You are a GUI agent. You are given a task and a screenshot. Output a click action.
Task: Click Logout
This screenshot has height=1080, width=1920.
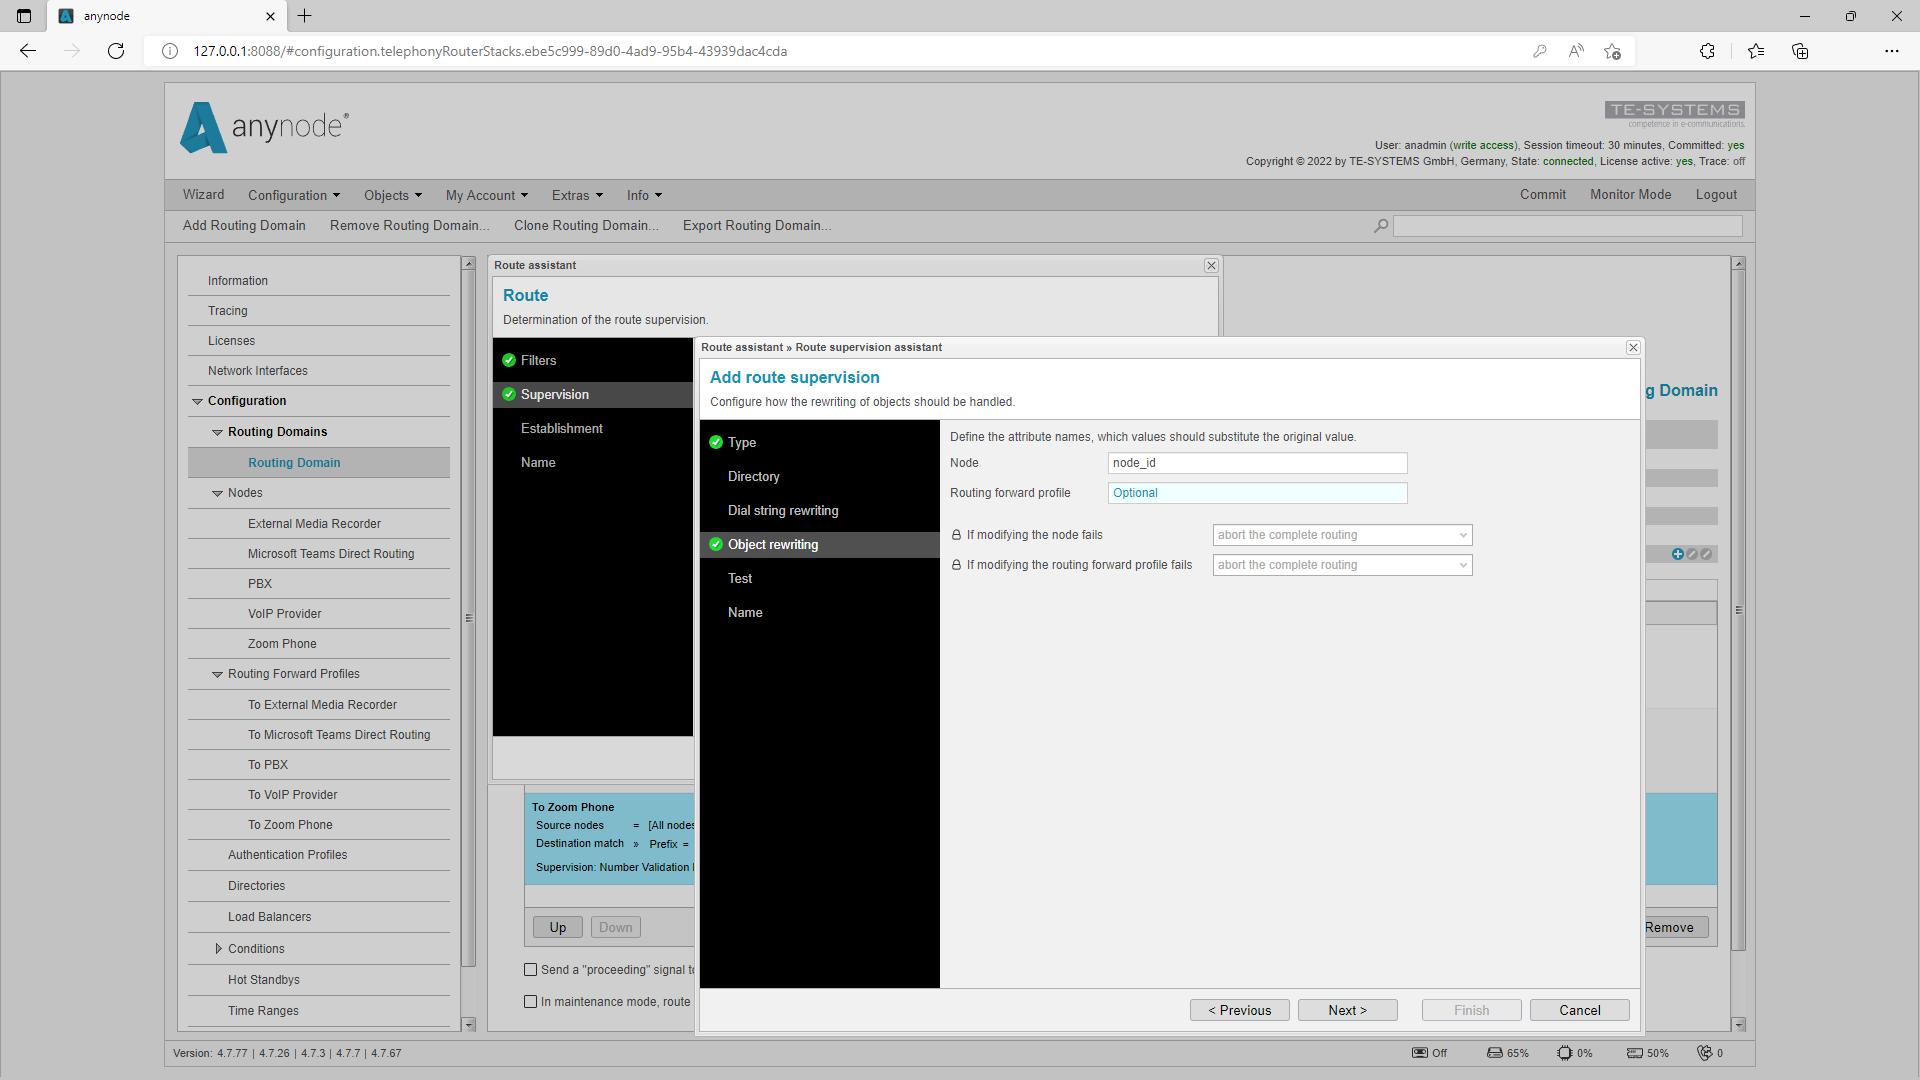[x=1716, y=195]
